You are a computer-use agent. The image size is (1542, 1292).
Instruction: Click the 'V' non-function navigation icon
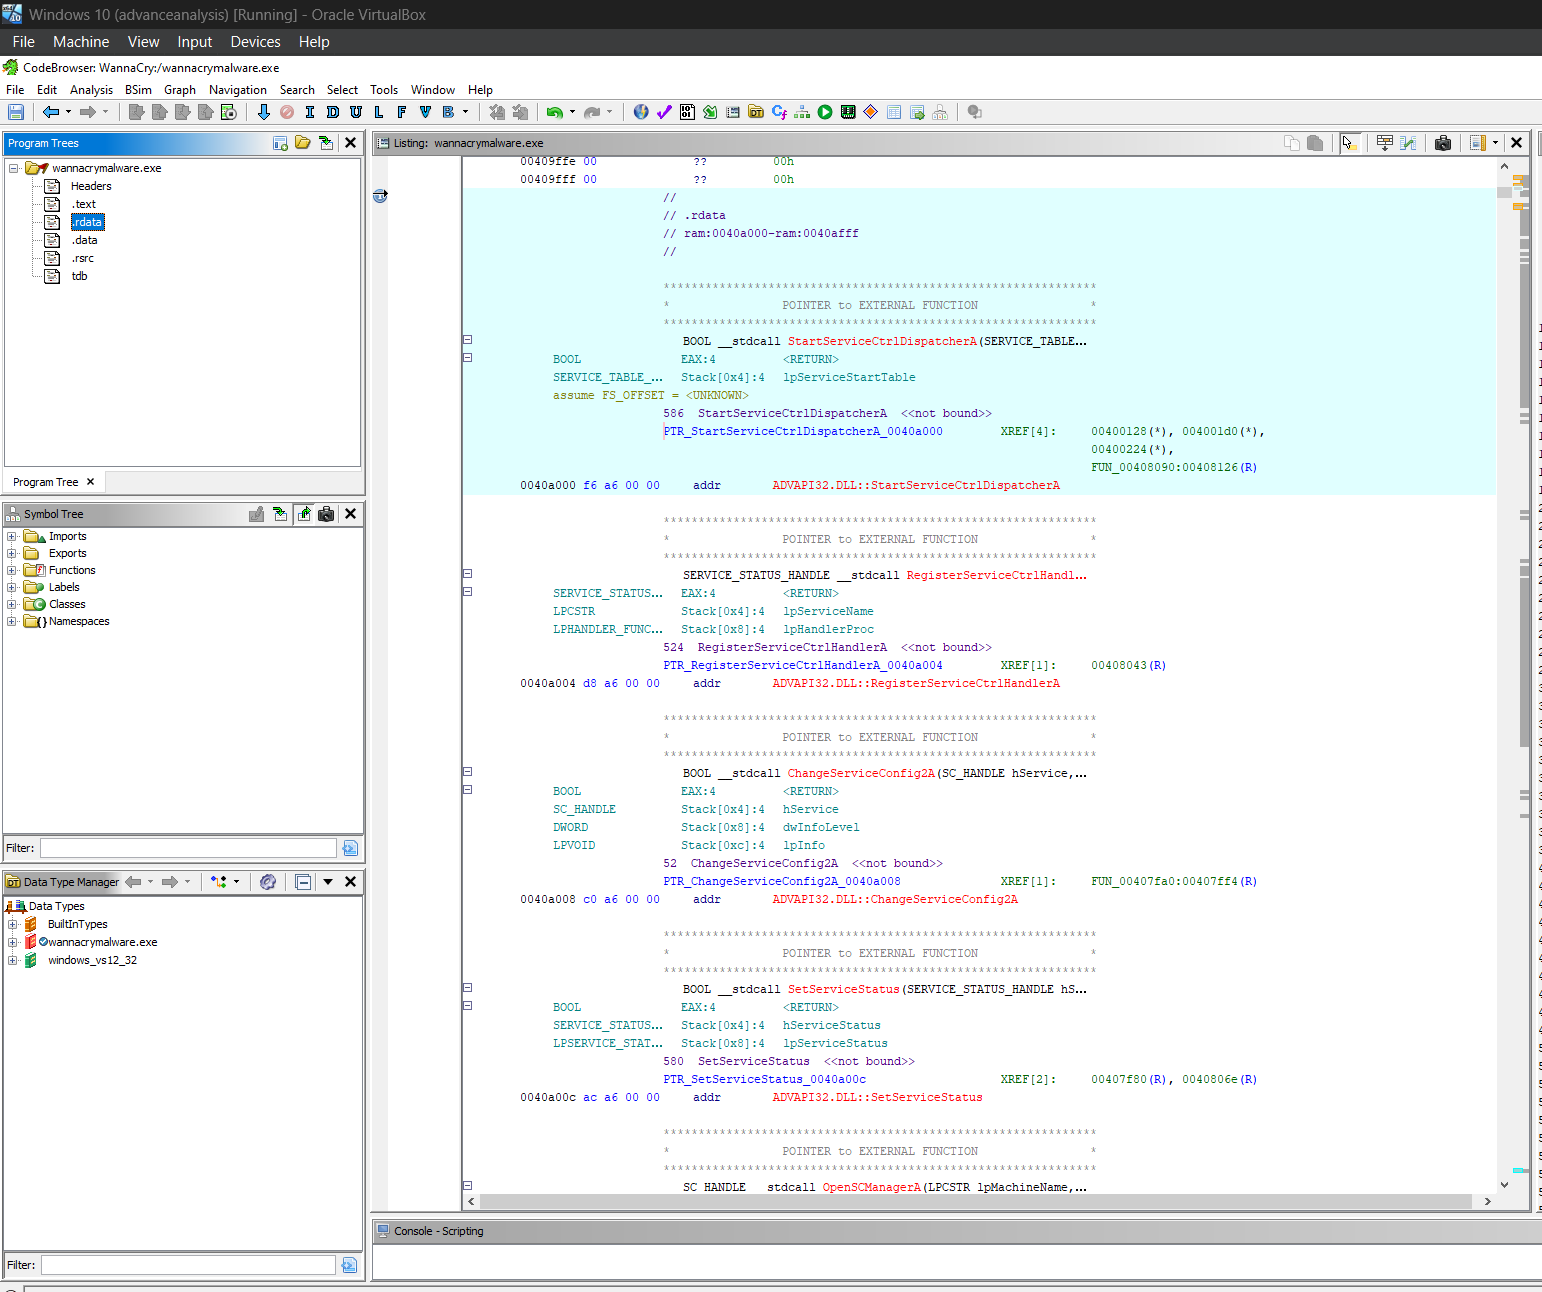425,112
